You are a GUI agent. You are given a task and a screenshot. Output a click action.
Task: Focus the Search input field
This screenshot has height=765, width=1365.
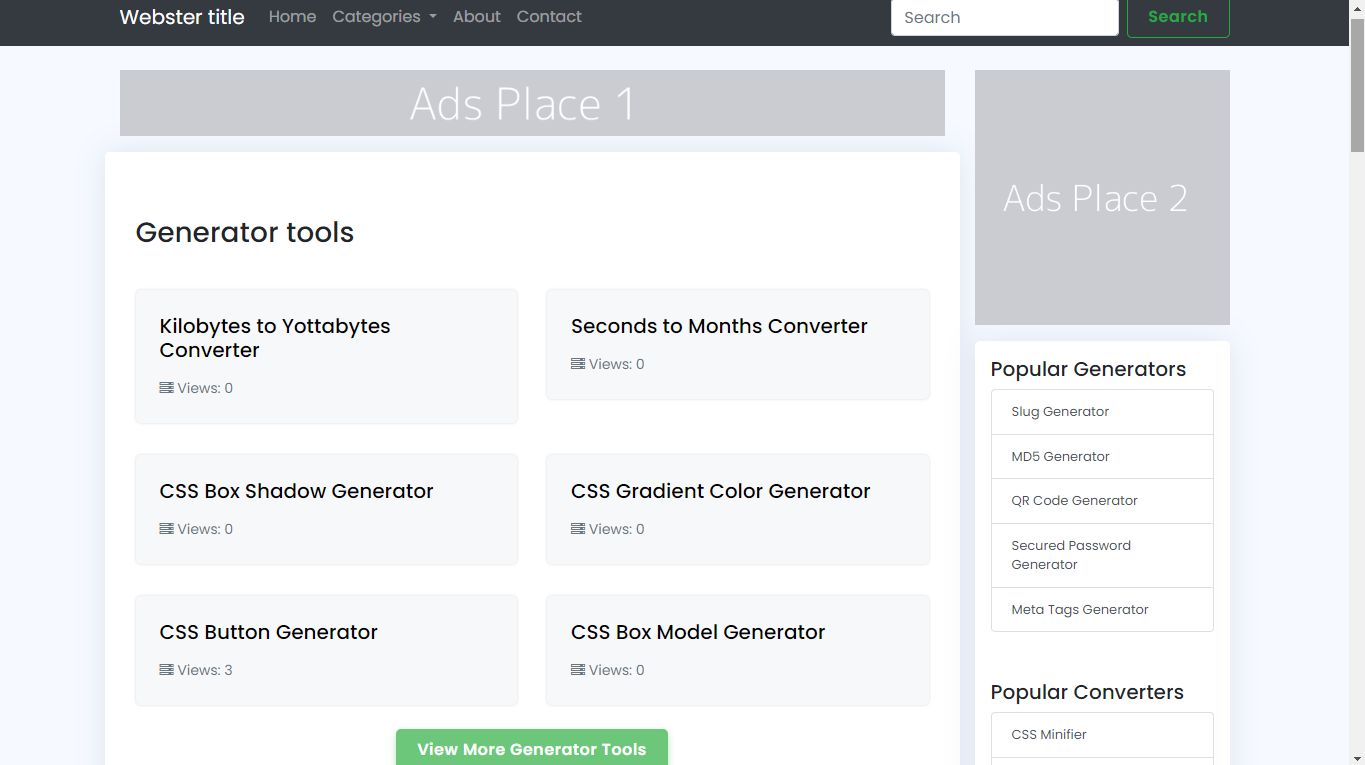coord(1004,18)
